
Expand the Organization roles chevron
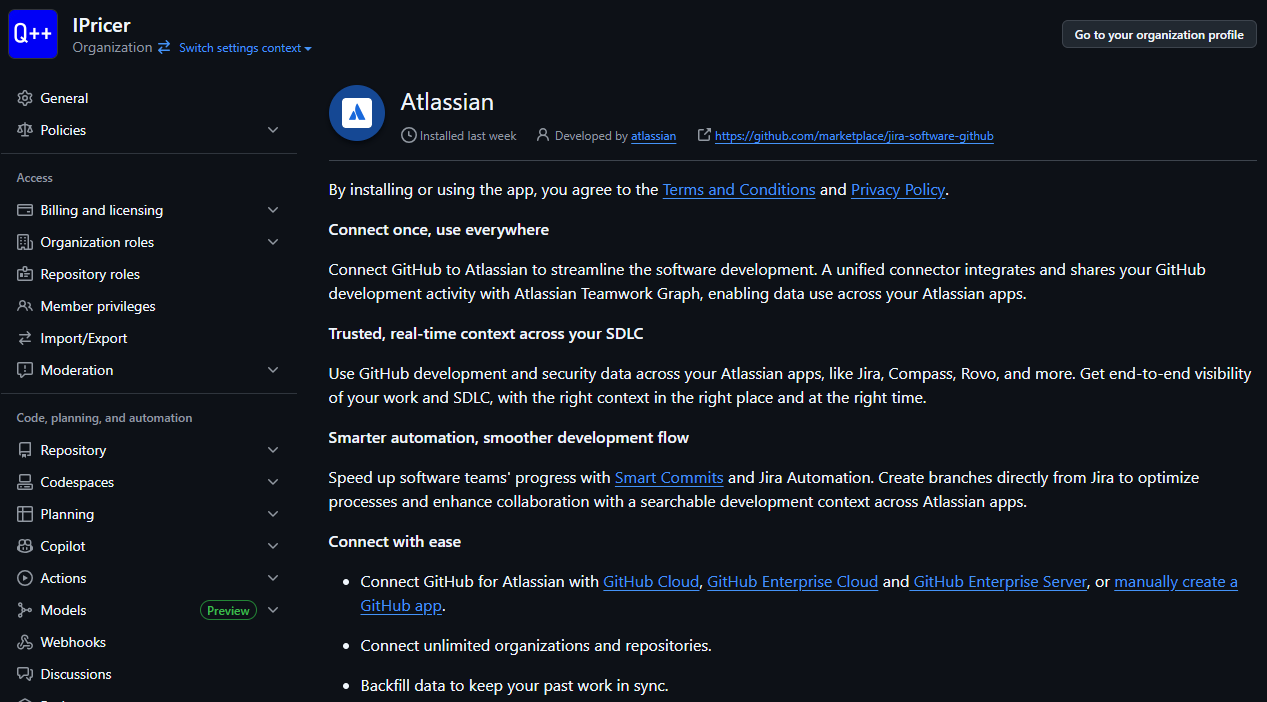coord(273,242)
